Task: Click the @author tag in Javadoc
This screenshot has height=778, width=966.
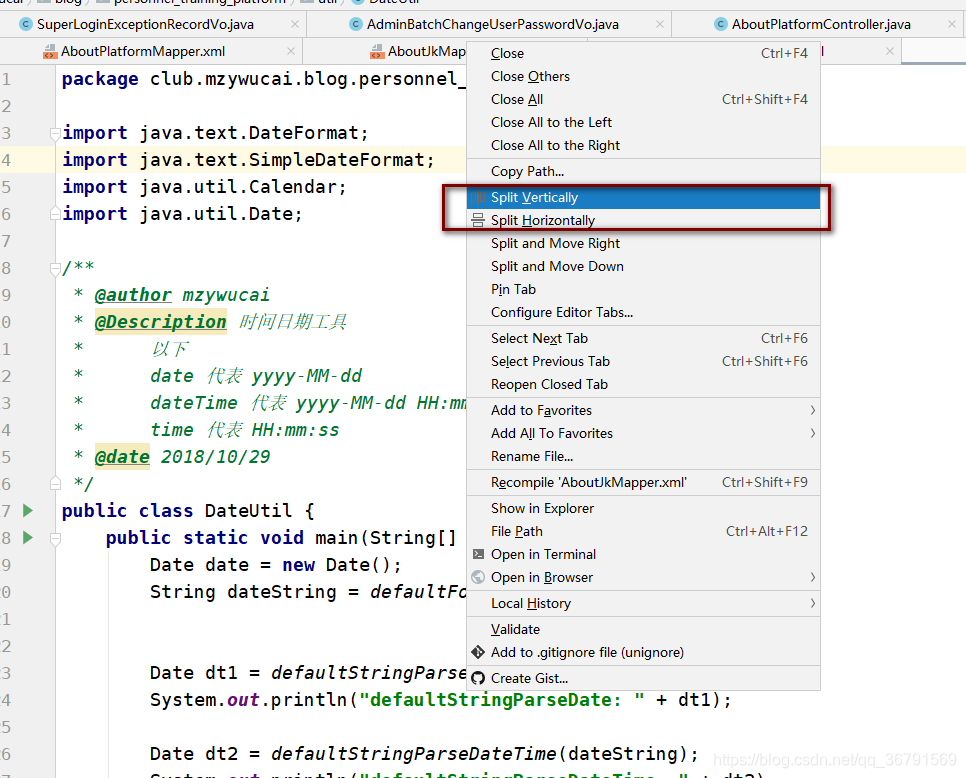Action: [x=133, y=295]
